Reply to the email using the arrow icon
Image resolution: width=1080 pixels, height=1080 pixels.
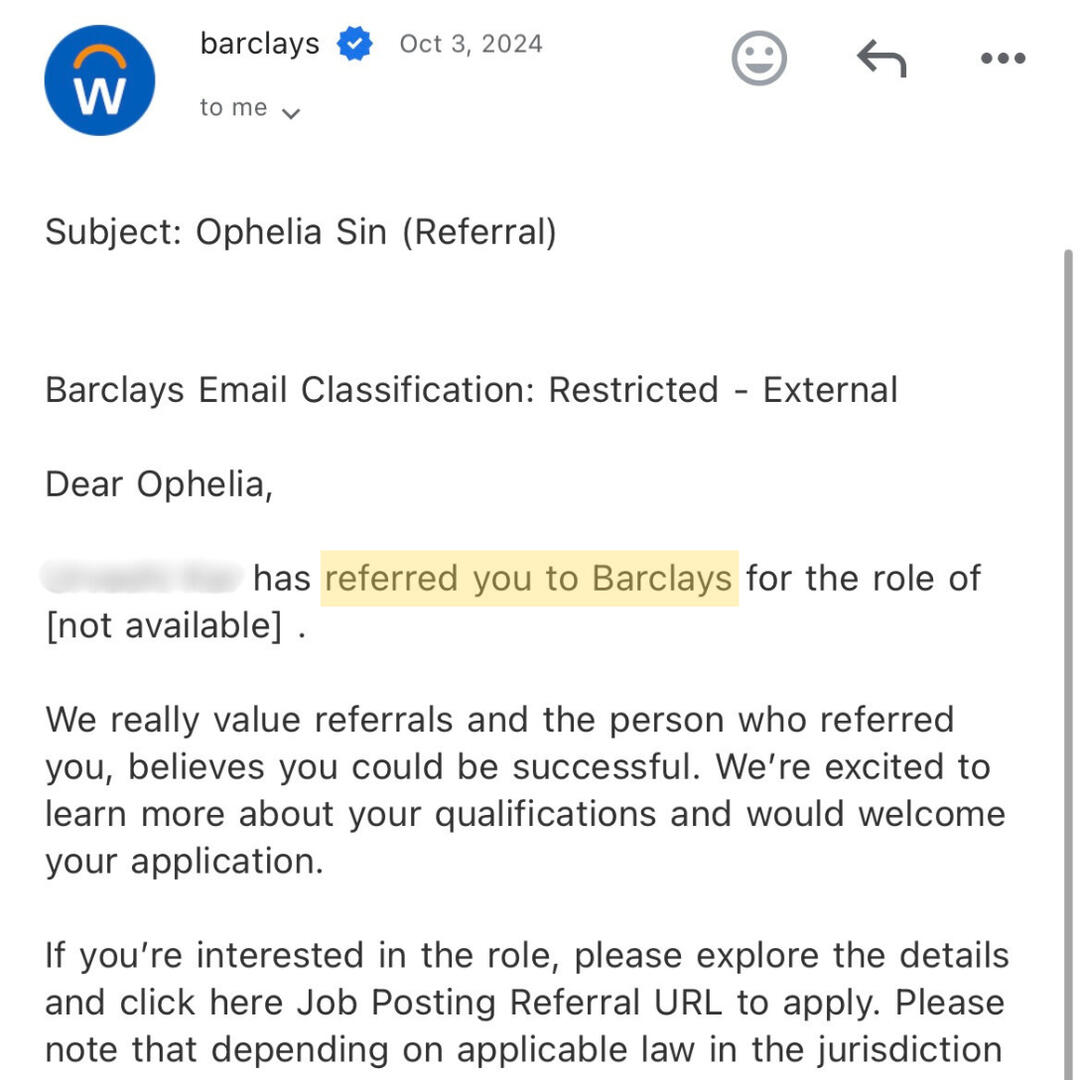point(881,59)
